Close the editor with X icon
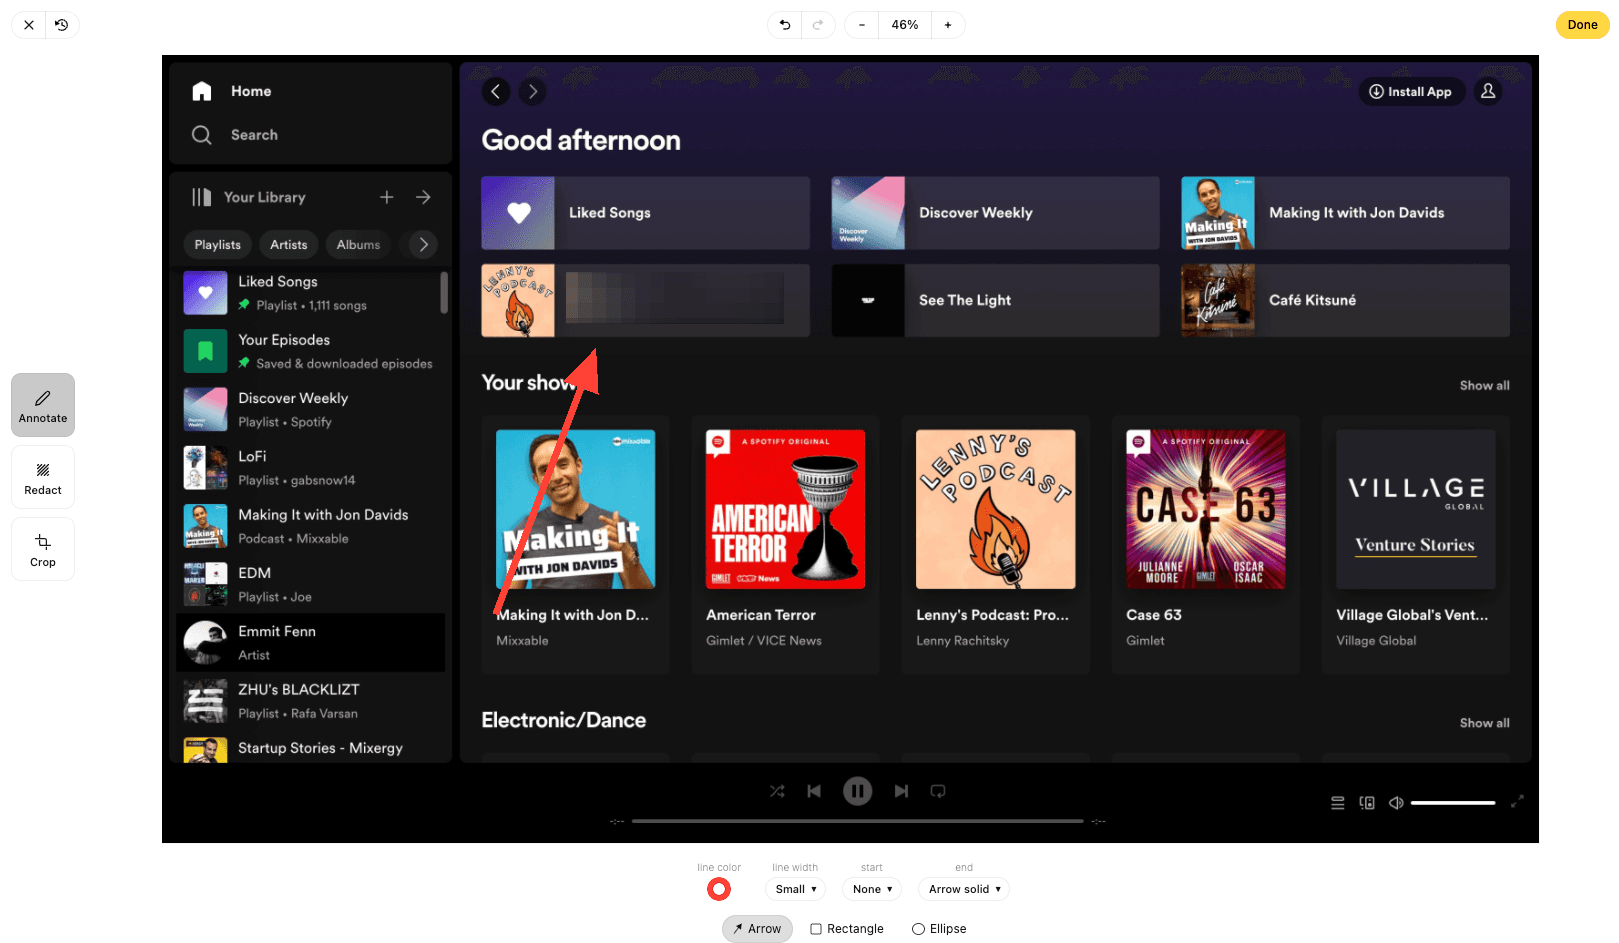 point(29,25)
